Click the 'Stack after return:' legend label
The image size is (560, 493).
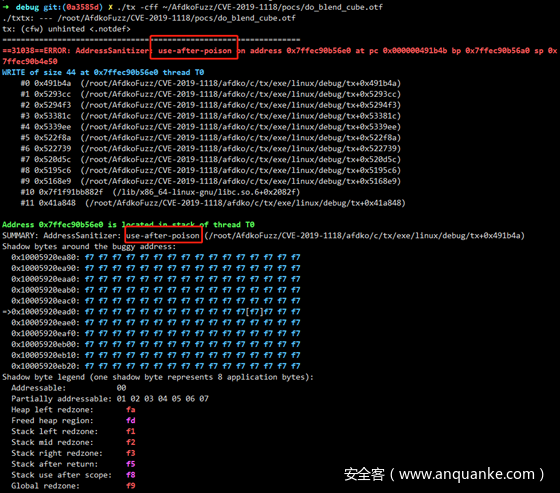point(54,464)
